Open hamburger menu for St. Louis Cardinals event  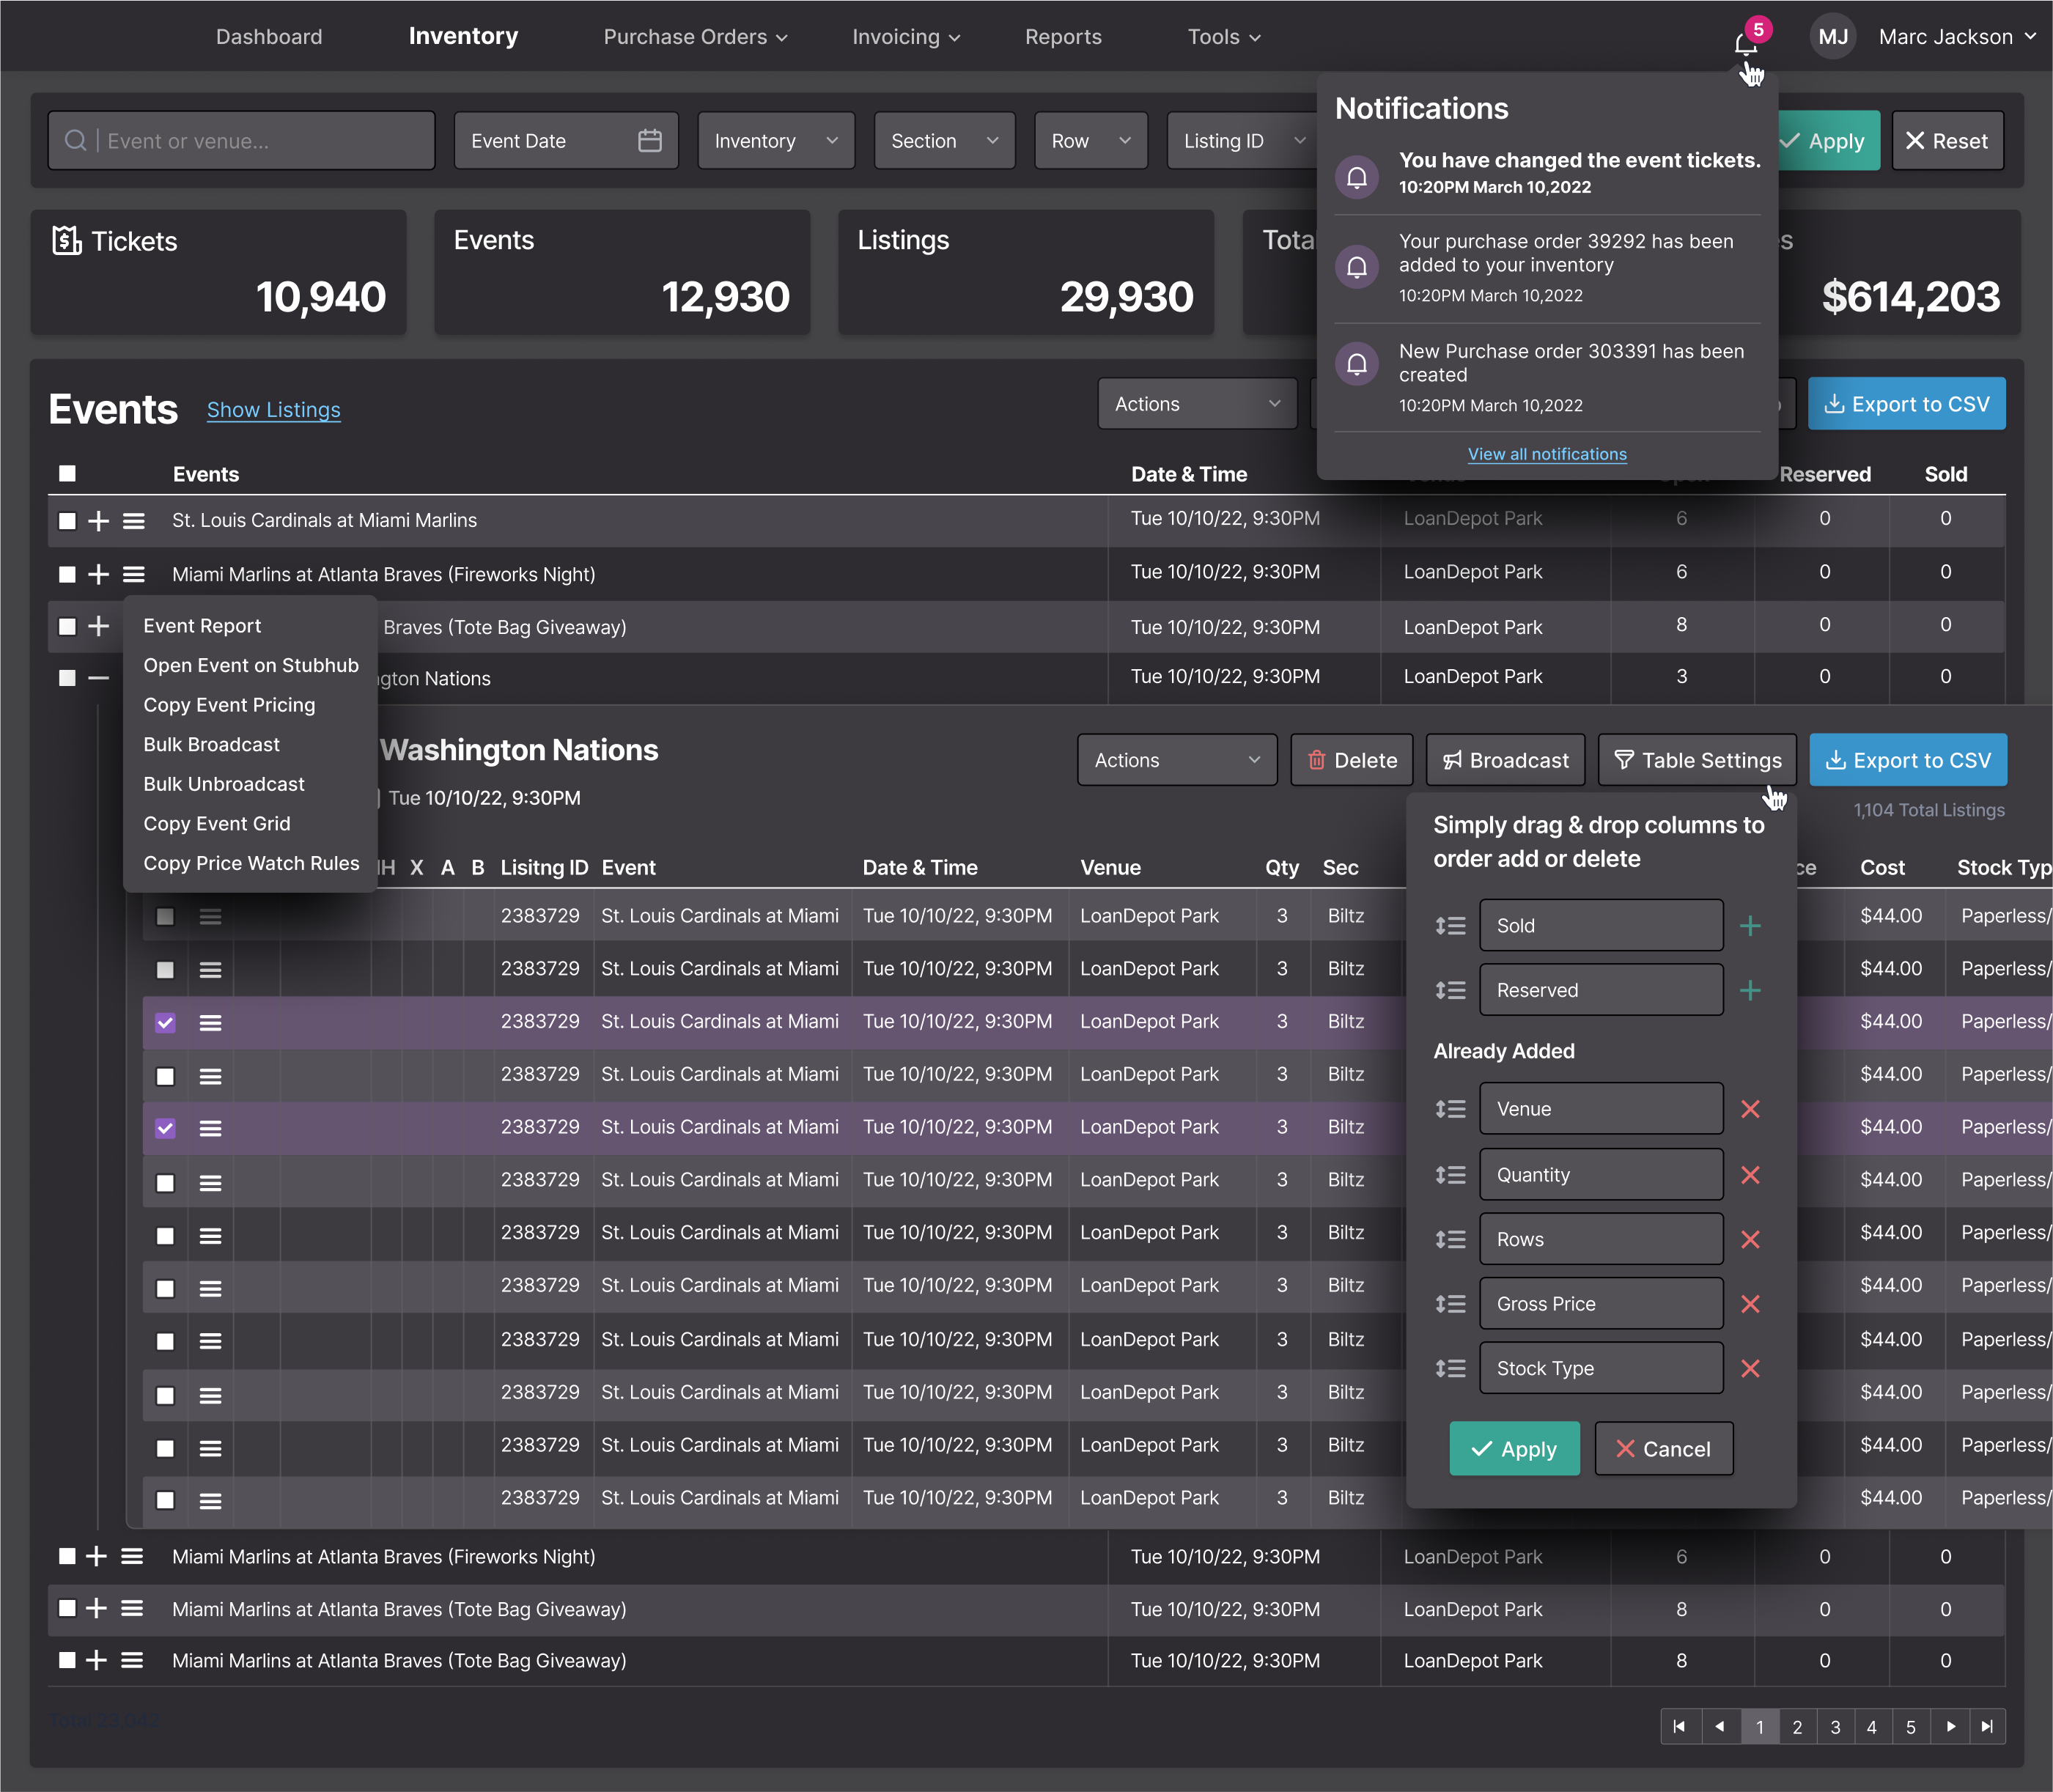134,521
